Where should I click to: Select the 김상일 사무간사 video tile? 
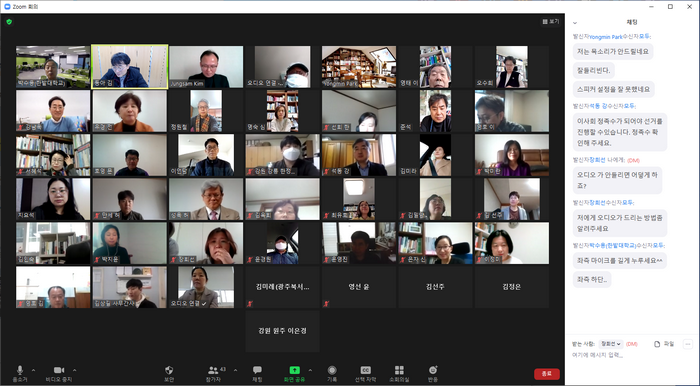coord(129,287)
